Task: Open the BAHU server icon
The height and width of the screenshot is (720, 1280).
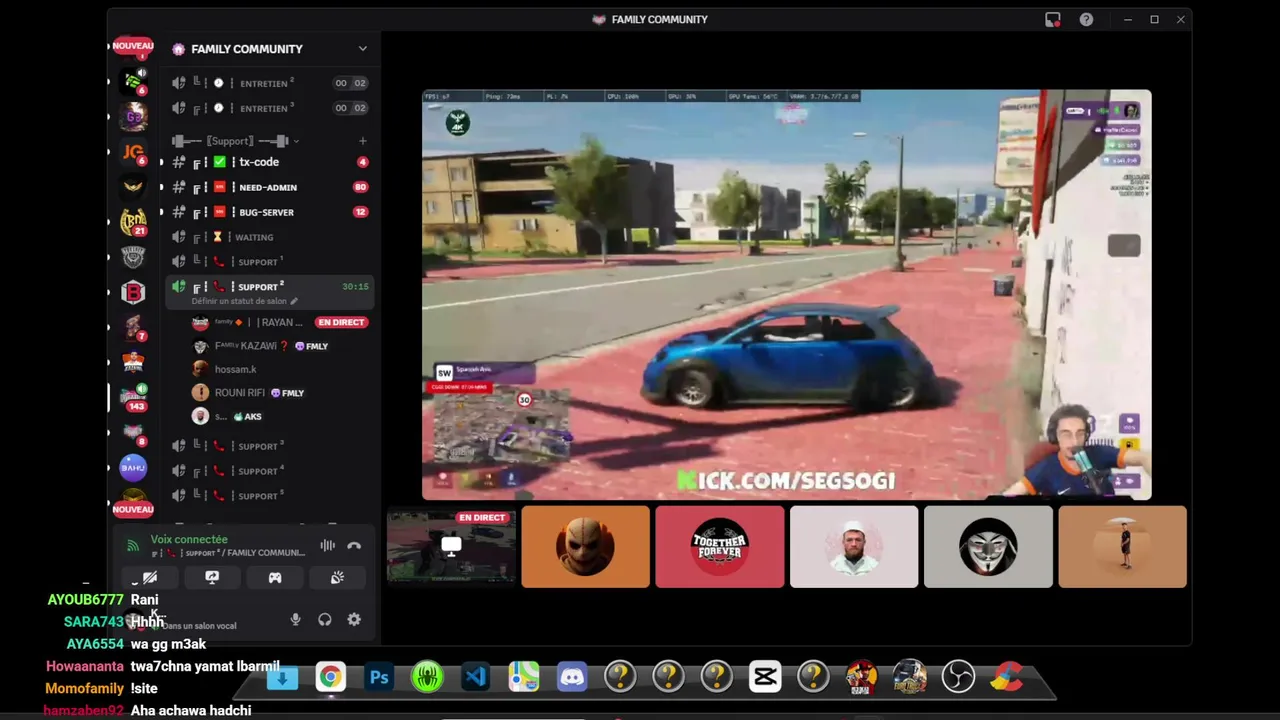Action: 133,467
